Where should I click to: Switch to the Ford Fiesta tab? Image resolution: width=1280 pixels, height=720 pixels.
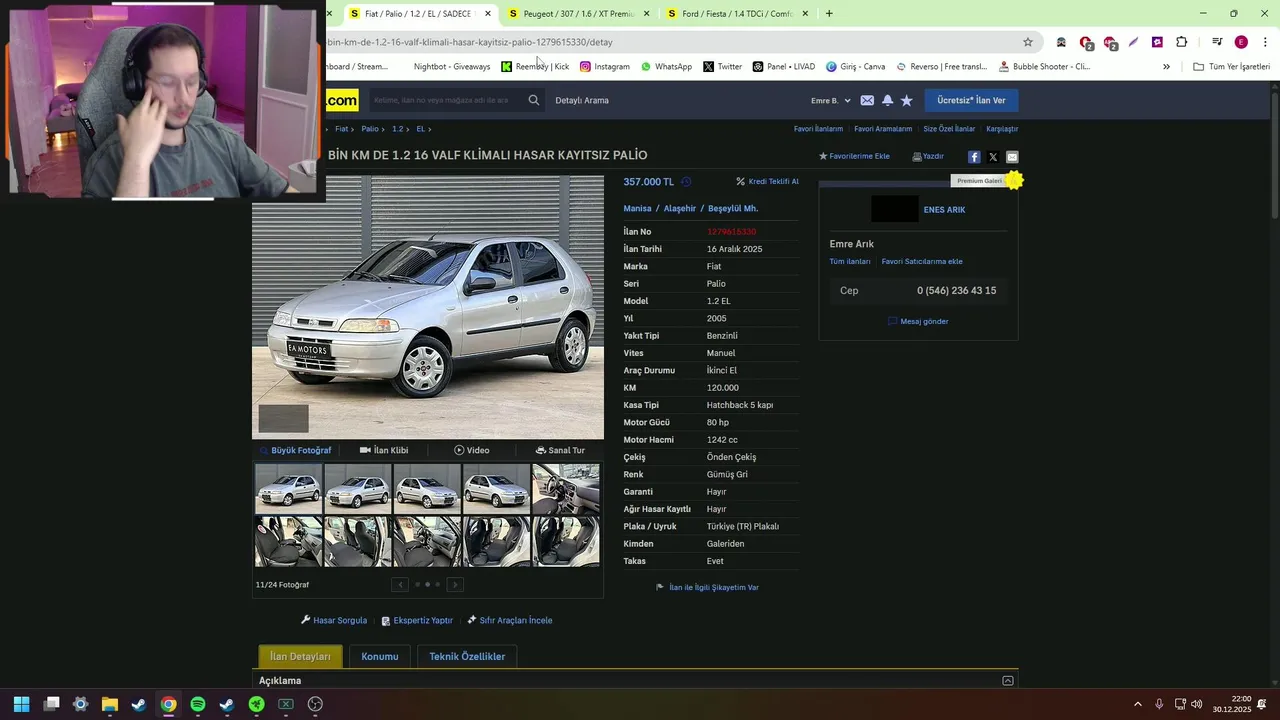click(737, 14)
